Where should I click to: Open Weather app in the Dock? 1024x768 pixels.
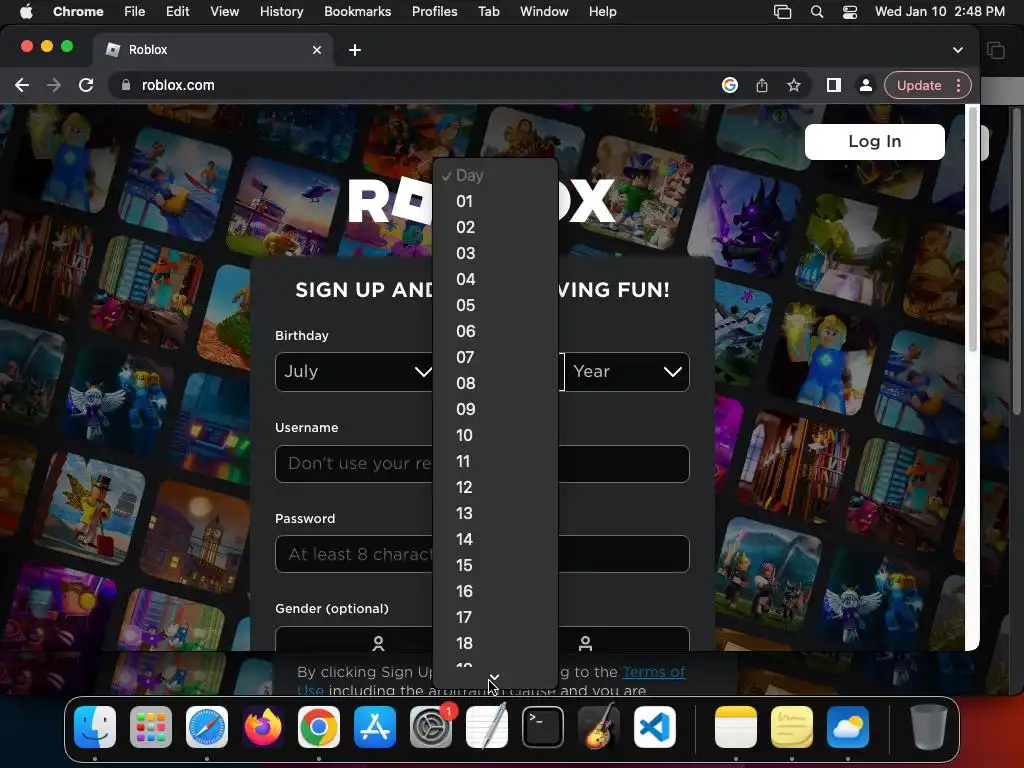click(848, 727)
